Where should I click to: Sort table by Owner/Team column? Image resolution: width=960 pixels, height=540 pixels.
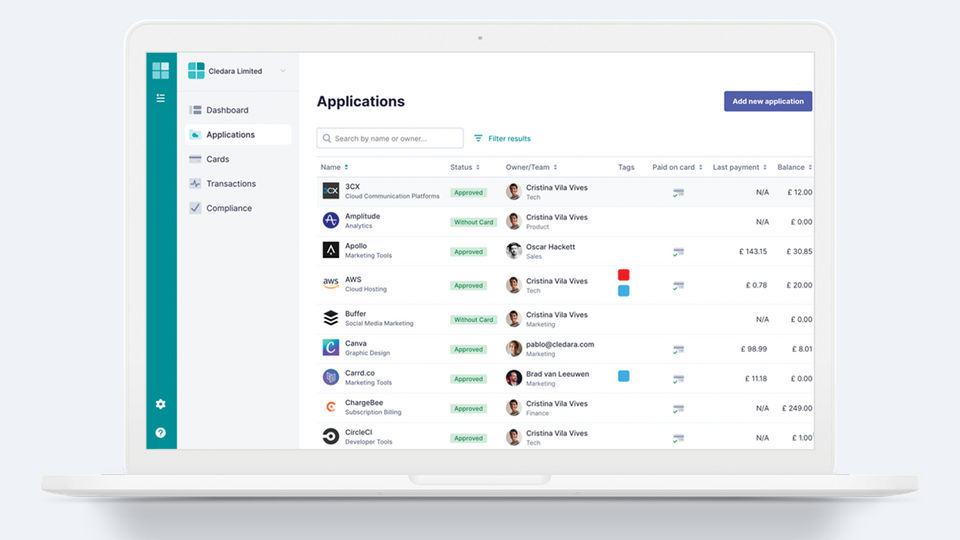[x=531, y=167]
